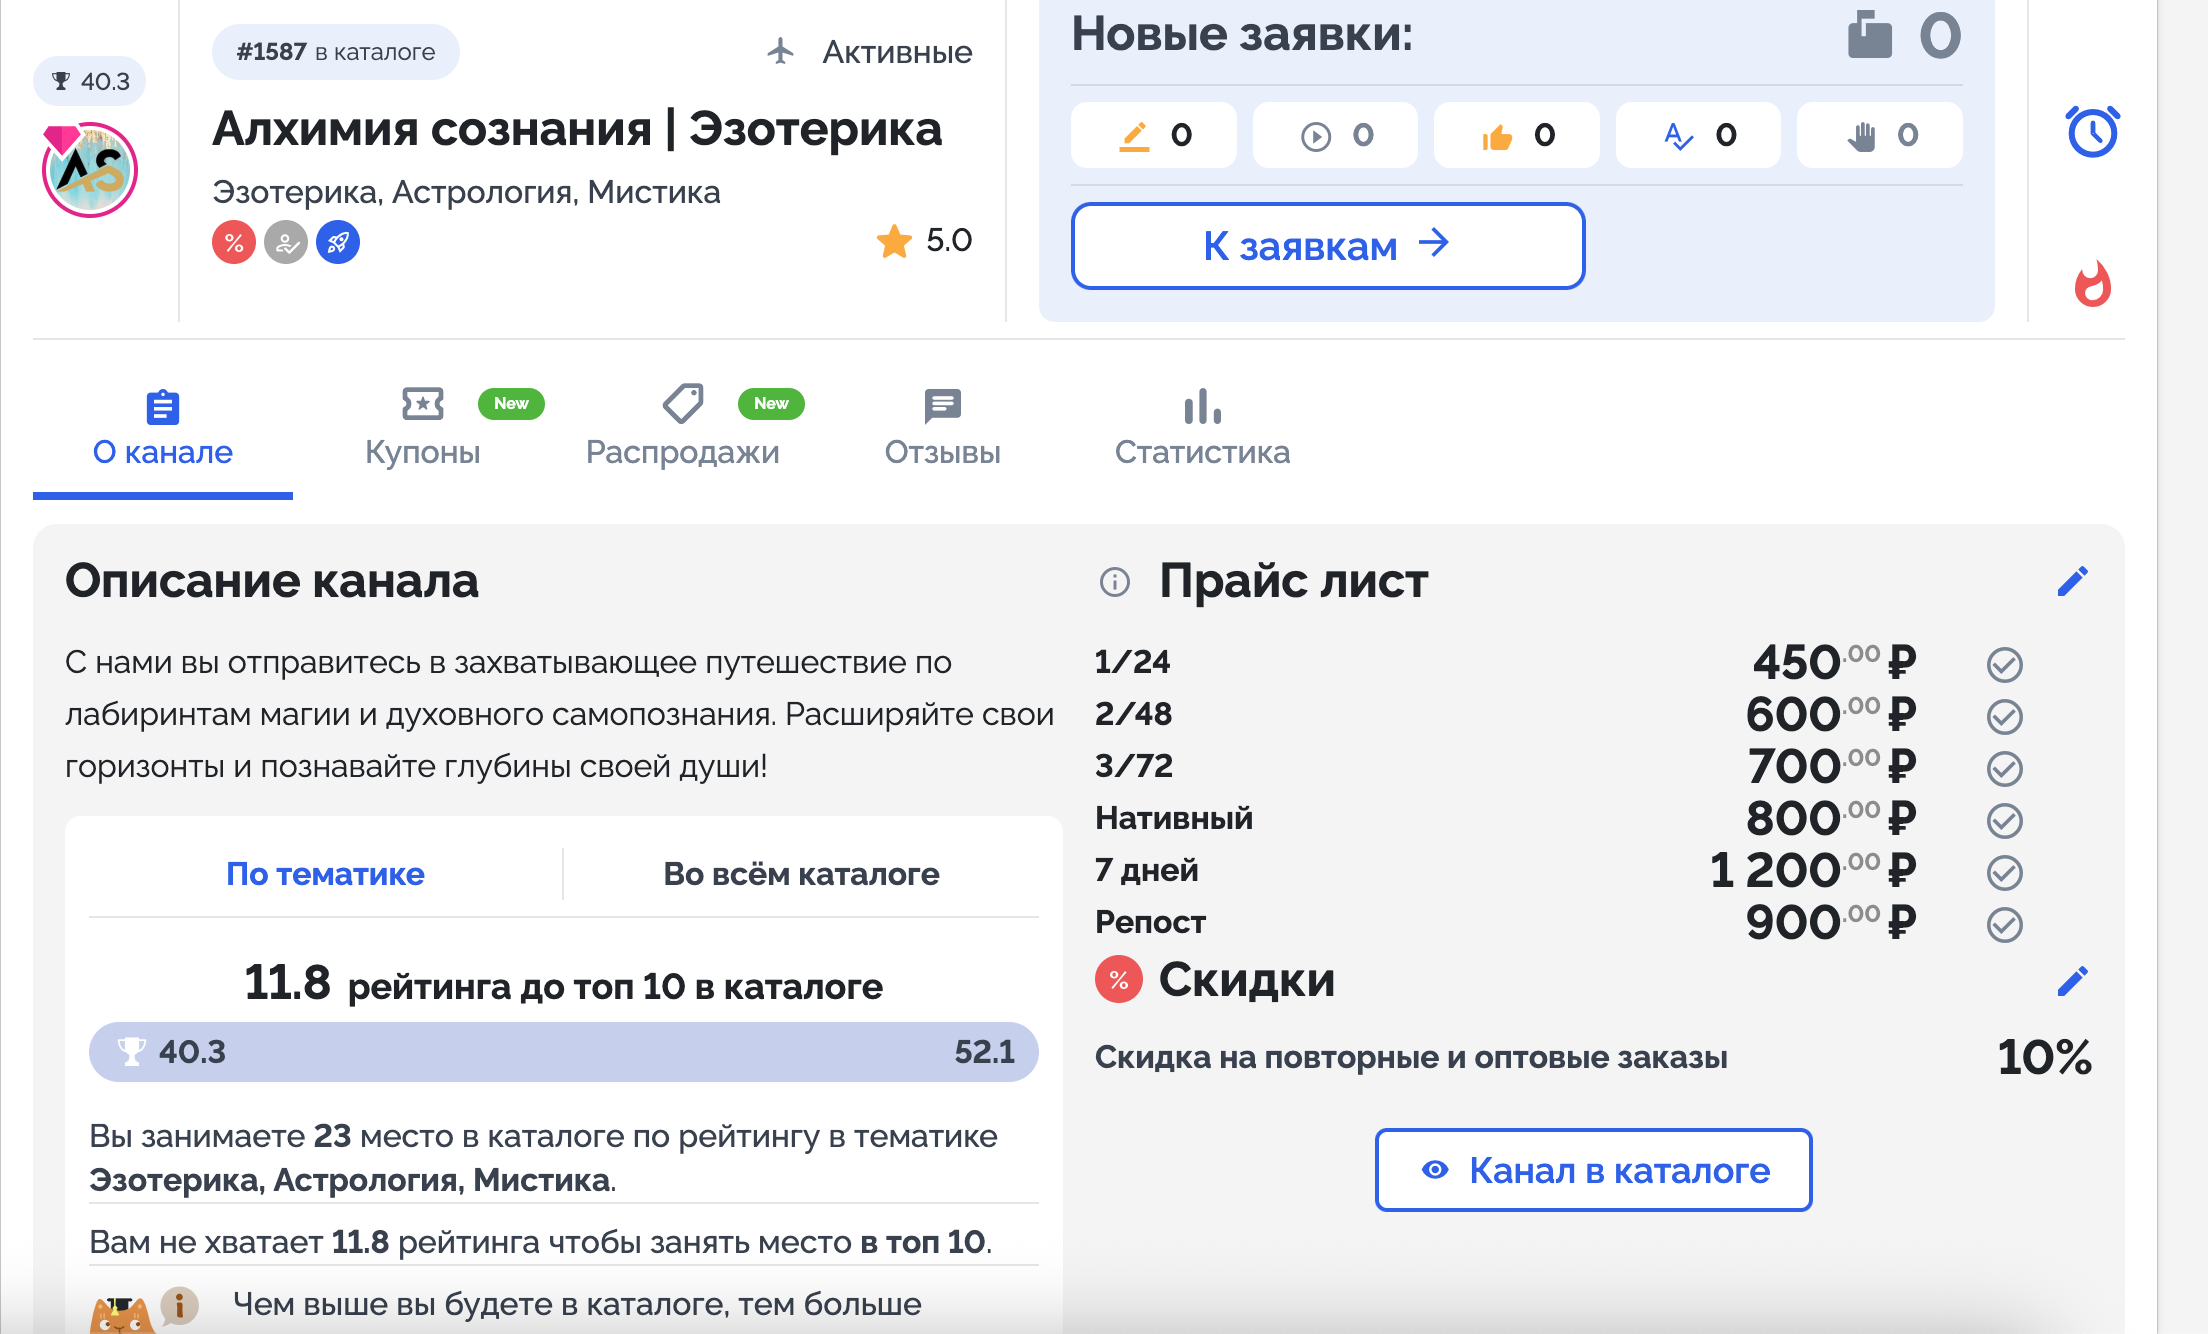Screen dimensions: 2208x1334
Task: Open the channel avatar with diamond
Action: pos(90,170)
